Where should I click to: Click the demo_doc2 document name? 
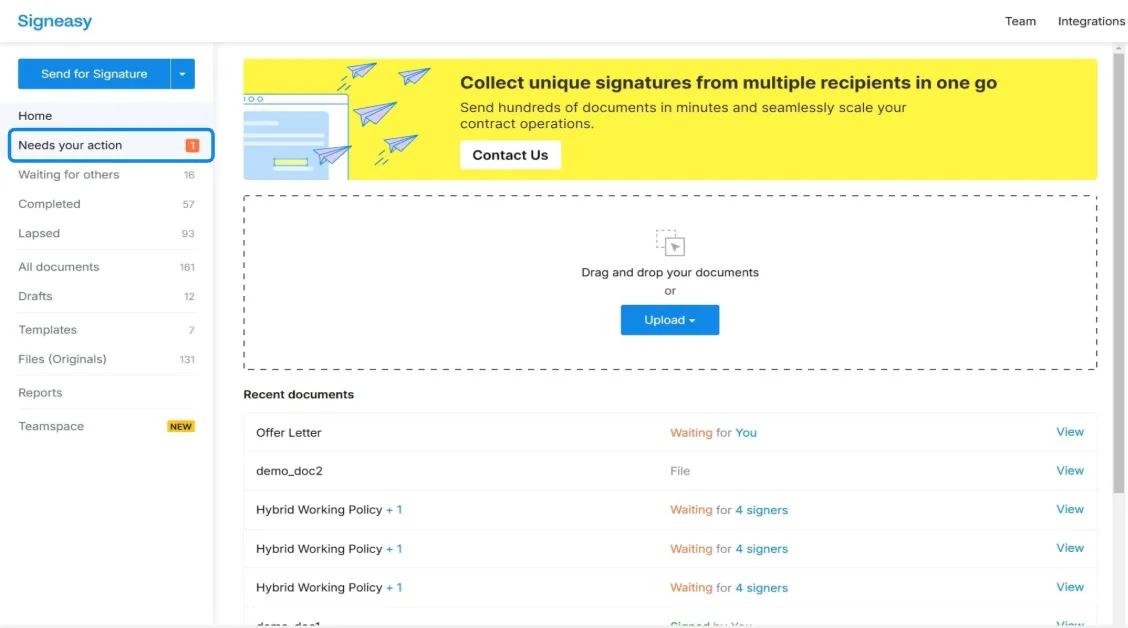tap(289, 471)
